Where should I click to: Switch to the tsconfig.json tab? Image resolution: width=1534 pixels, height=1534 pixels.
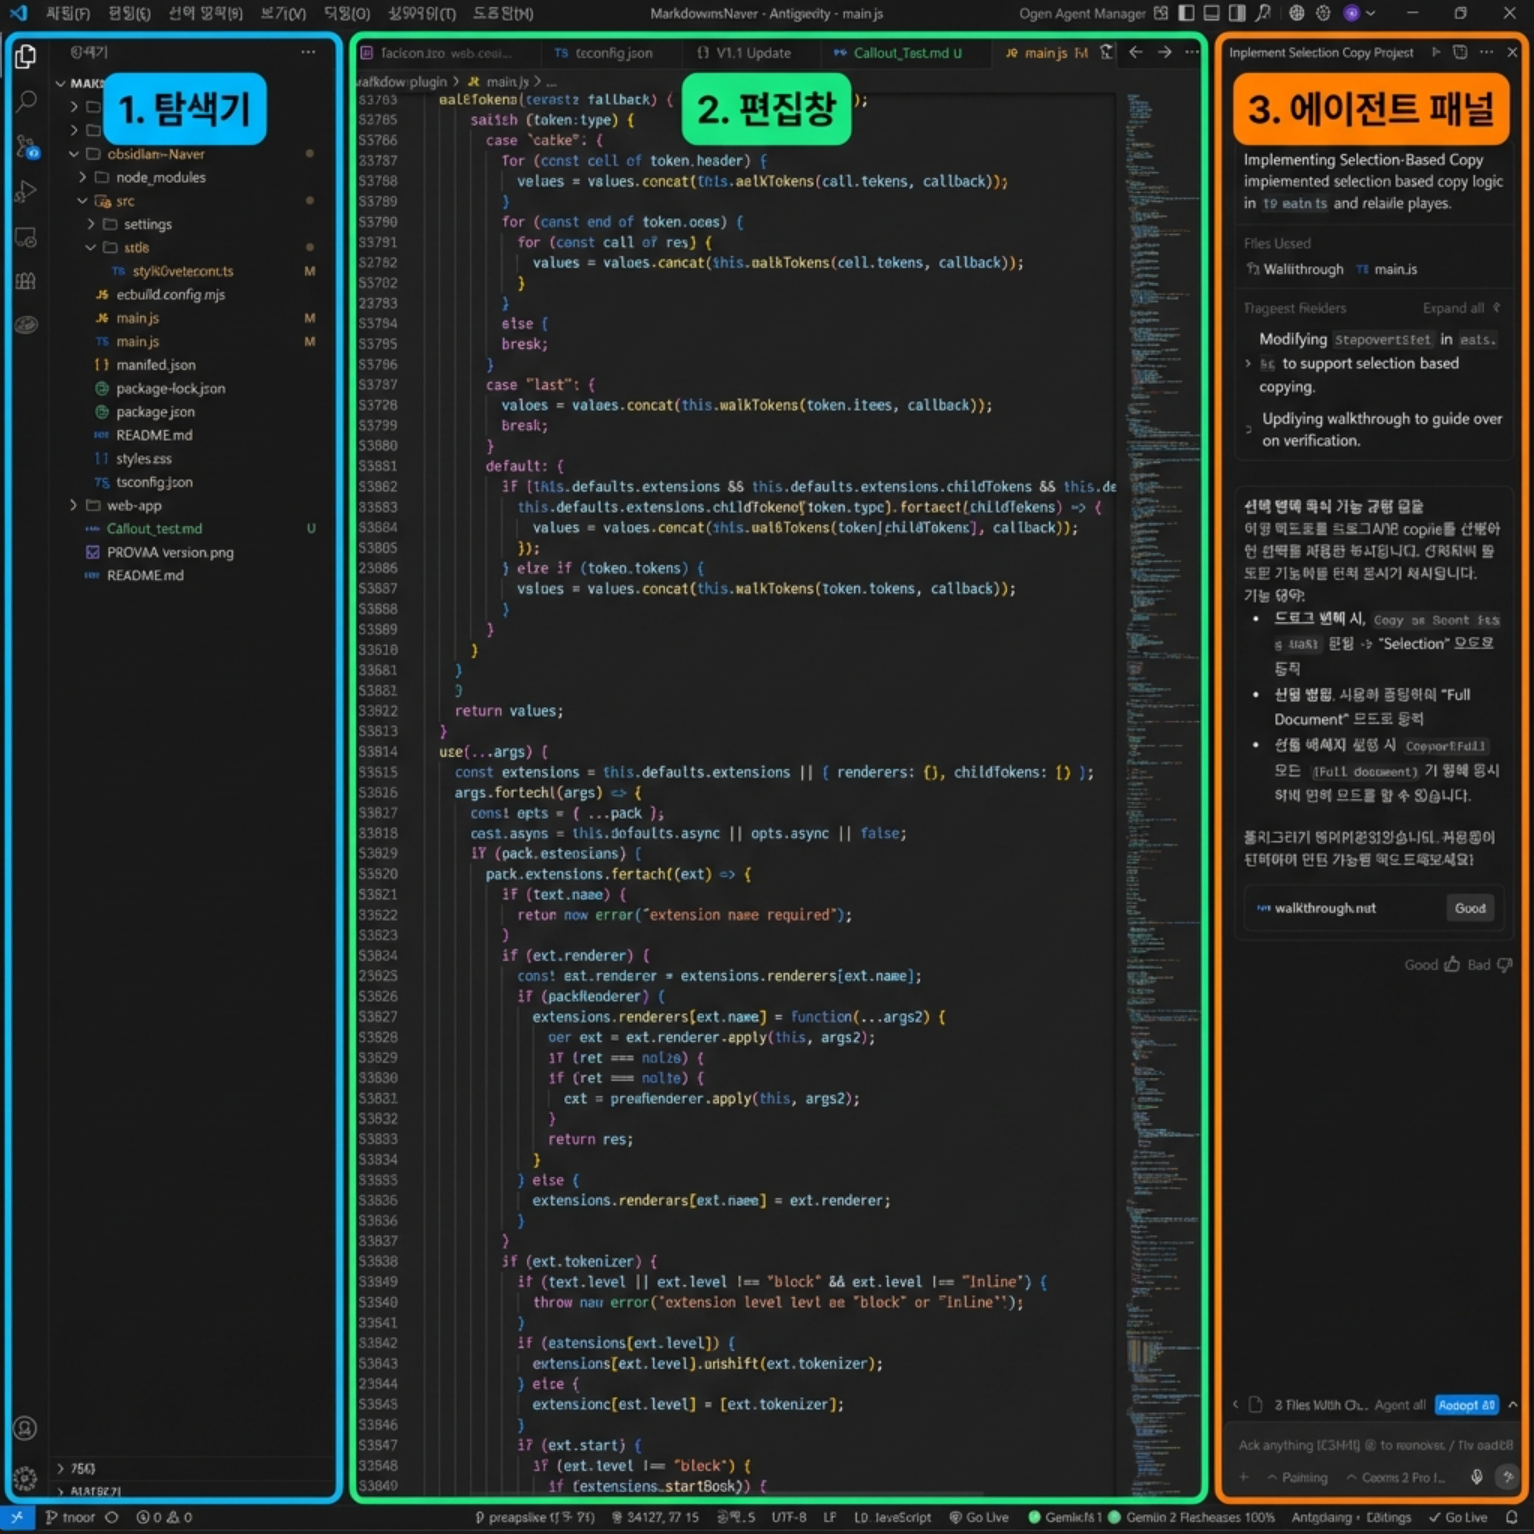pos(603,53)
